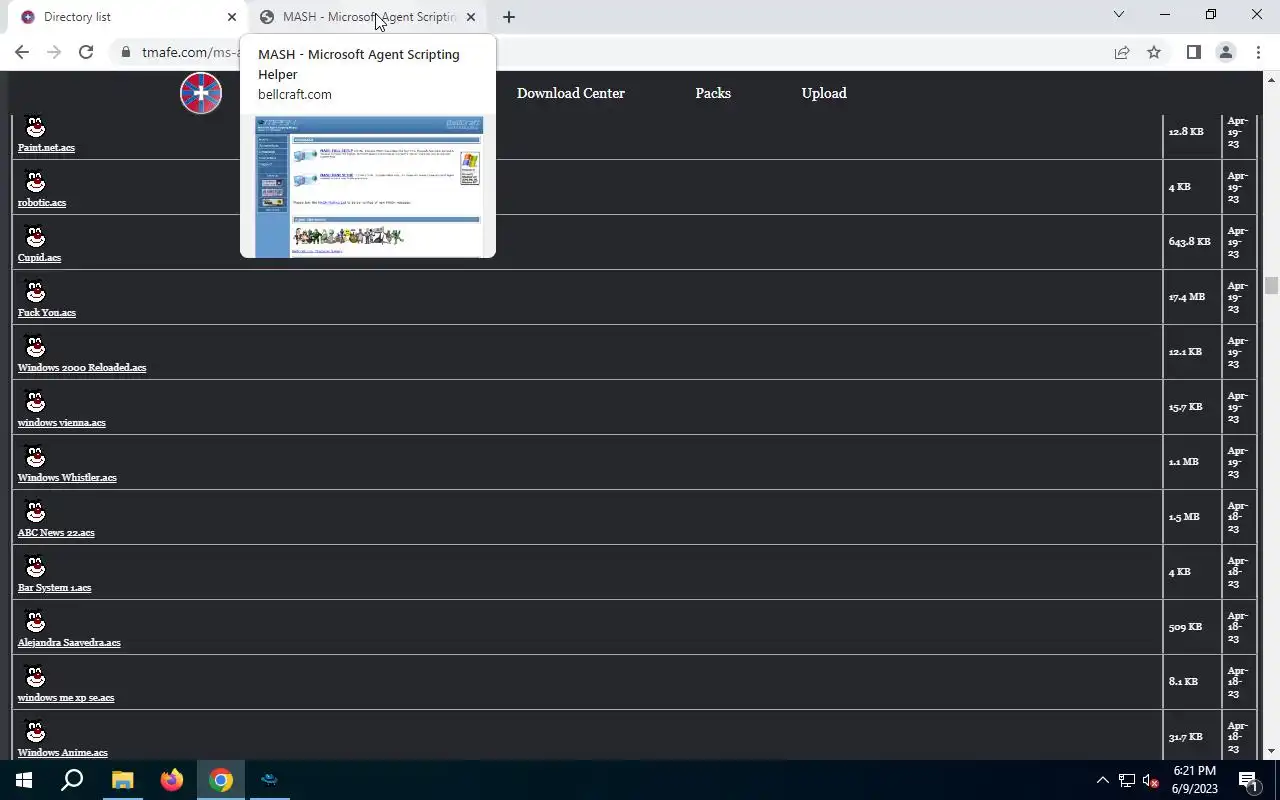Open the Chrome profile menu
Screen dimensions: 1280x800
click(x=1226, y=52)
